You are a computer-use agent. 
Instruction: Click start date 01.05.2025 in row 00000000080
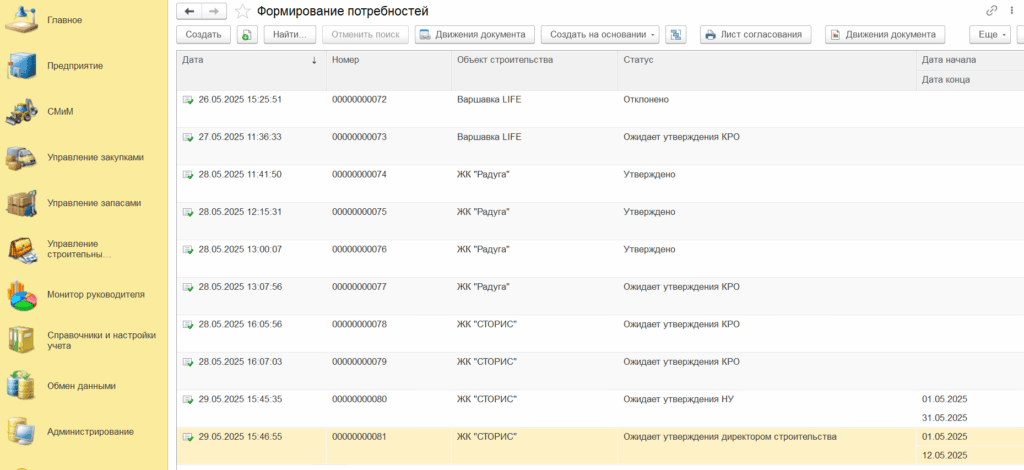[x=944, y=400]
